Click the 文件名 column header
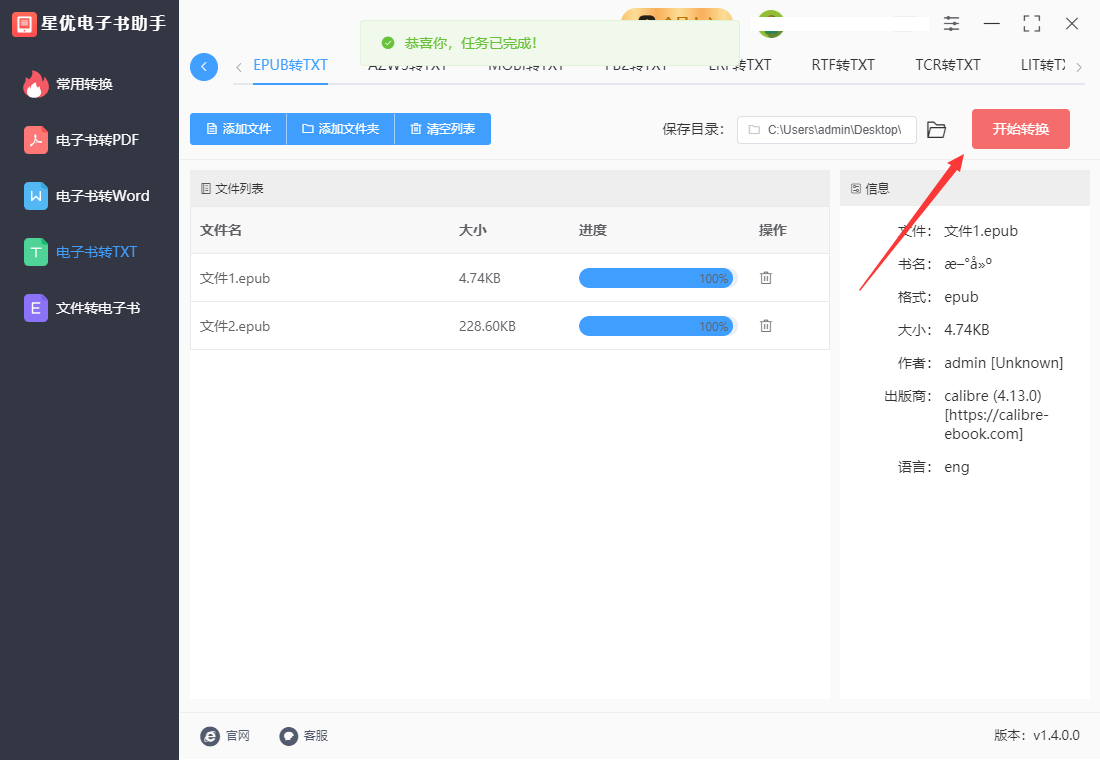 point(221,230)
